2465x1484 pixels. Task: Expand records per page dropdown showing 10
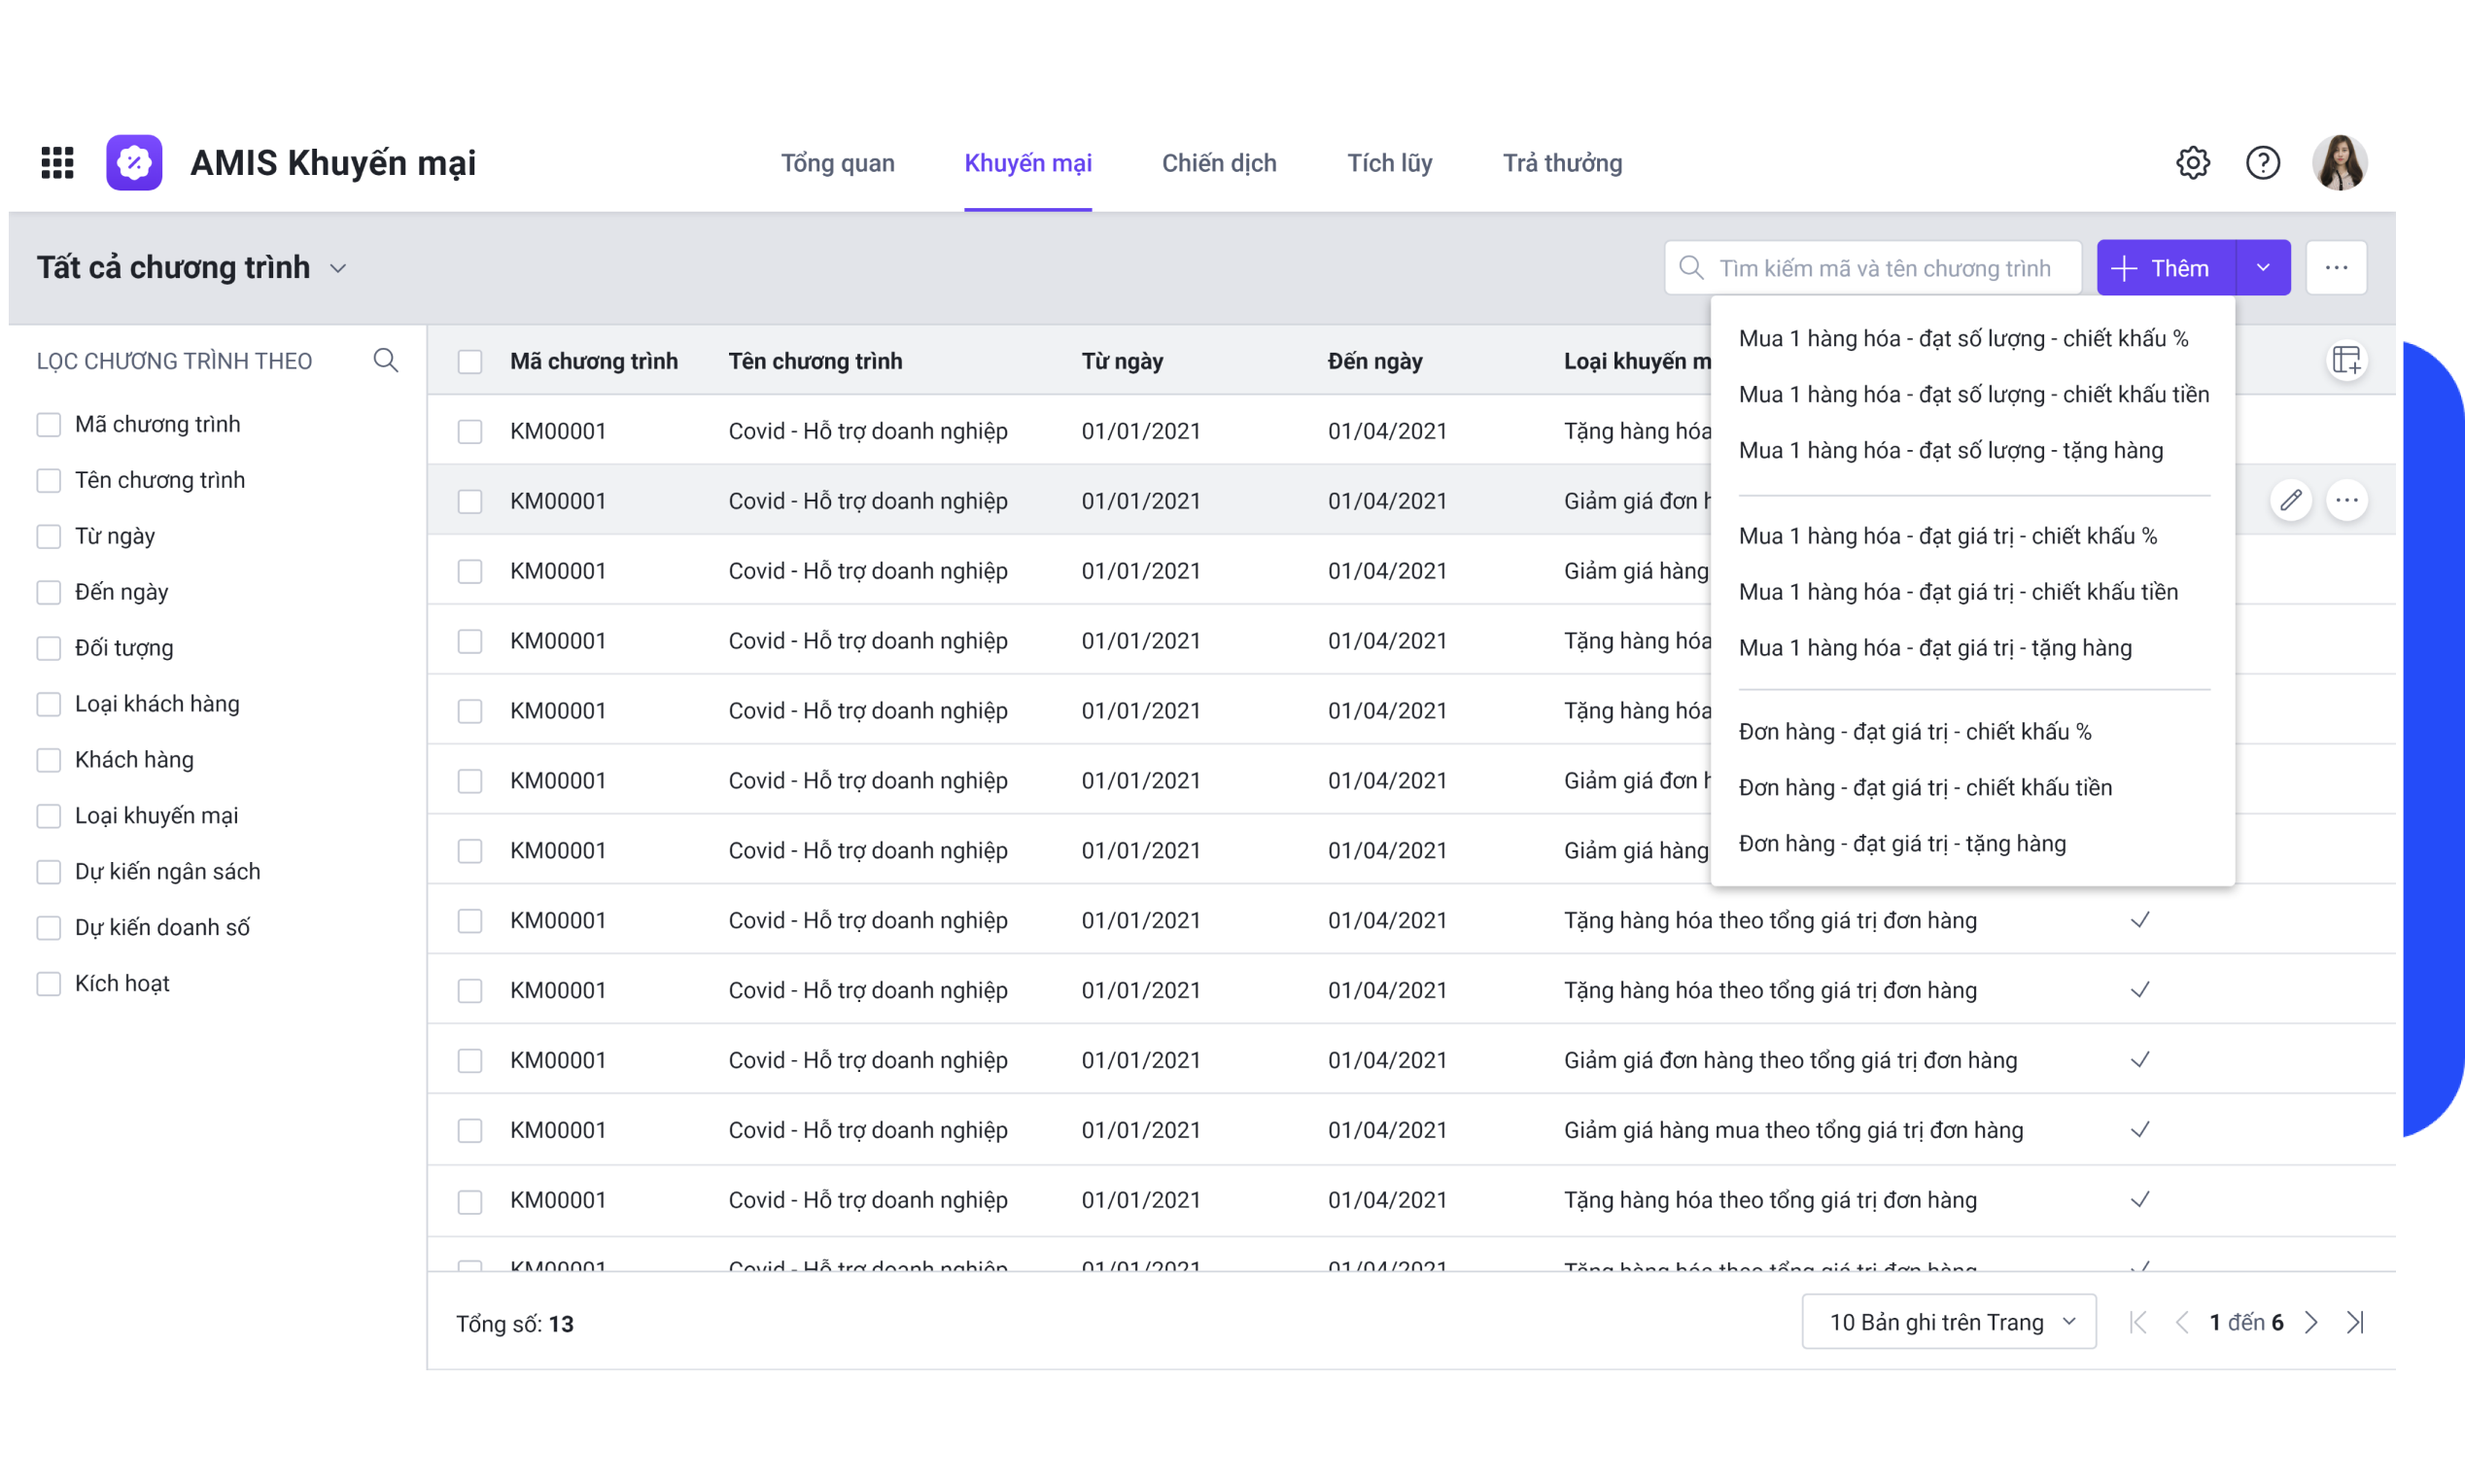(1946, 1324)
